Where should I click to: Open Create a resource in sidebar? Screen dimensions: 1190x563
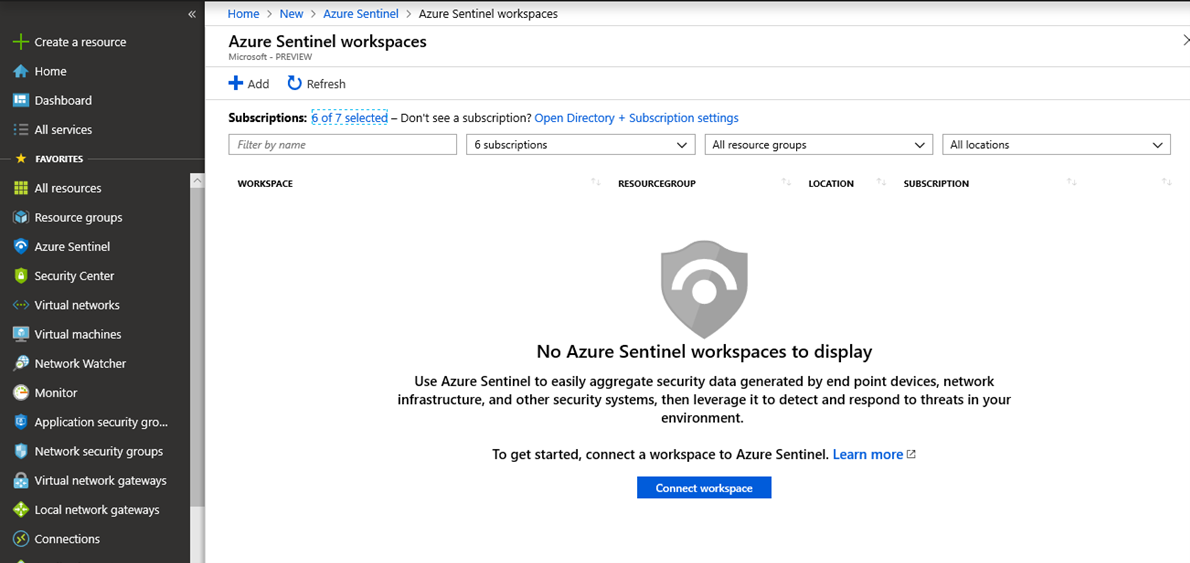point(80,42)
